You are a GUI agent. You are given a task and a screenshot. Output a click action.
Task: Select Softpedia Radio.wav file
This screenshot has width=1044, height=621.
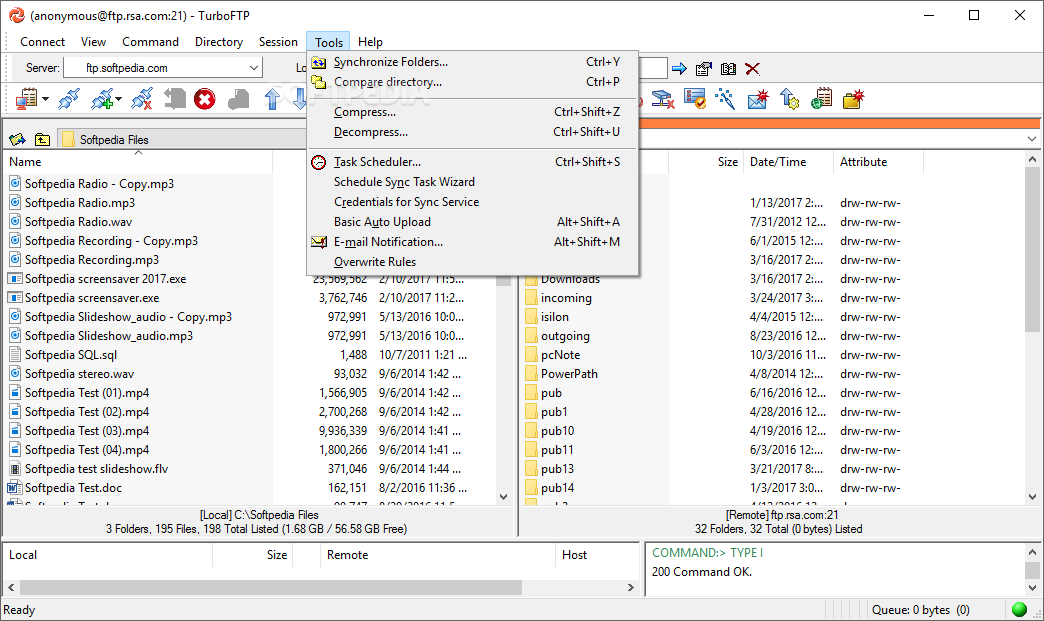[79, 222]
